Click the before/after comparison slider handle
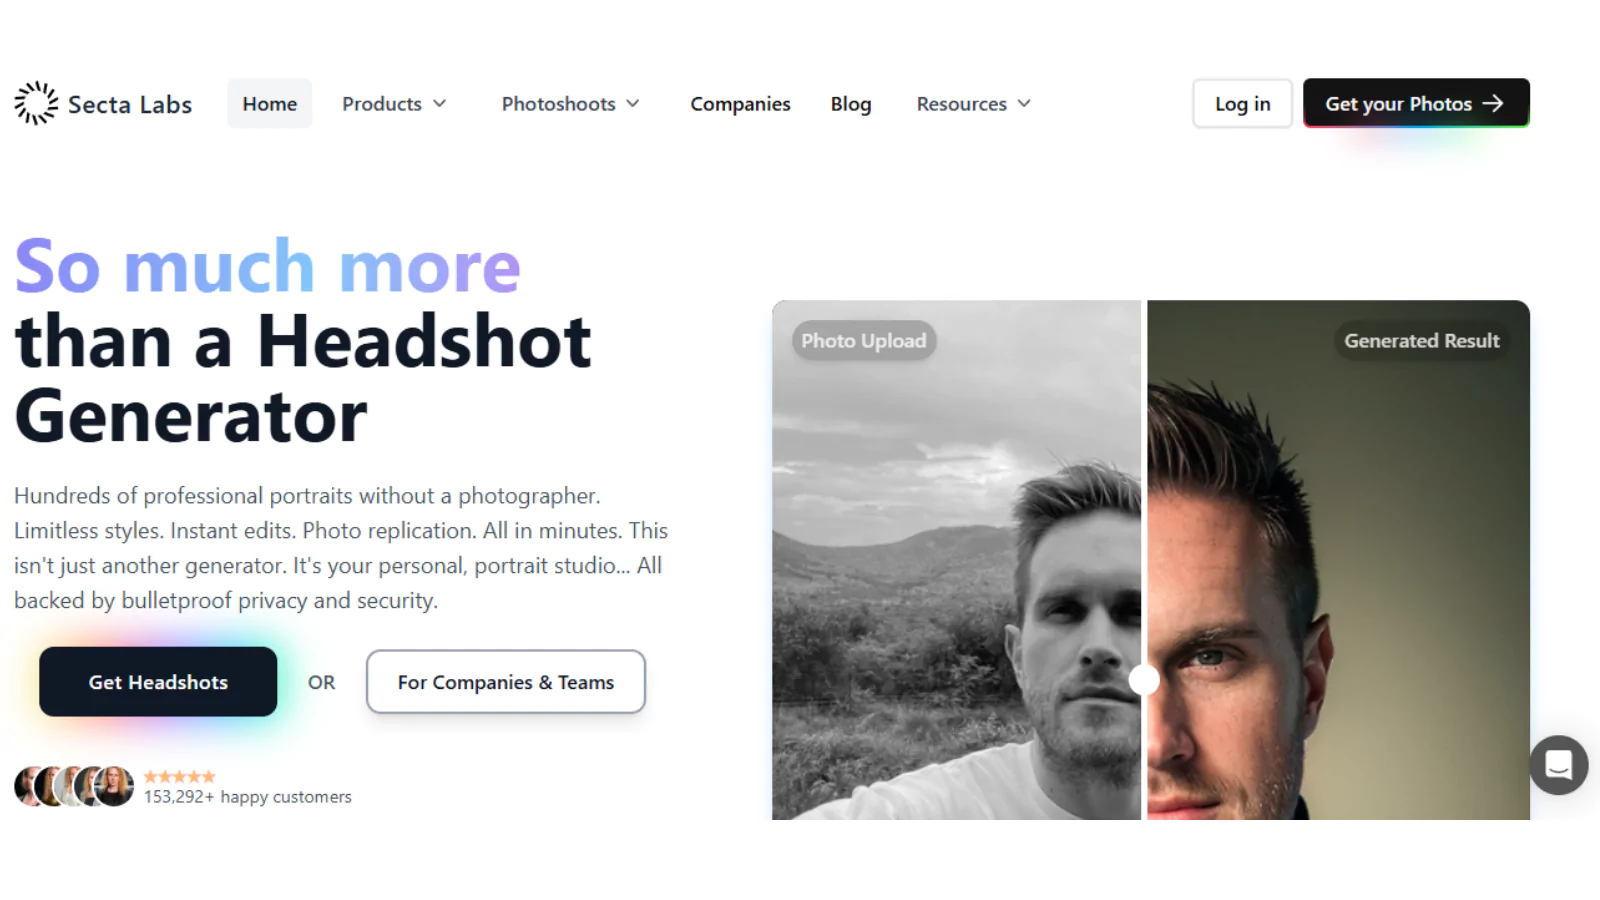1600x900 pixels. click(1144, 680)
